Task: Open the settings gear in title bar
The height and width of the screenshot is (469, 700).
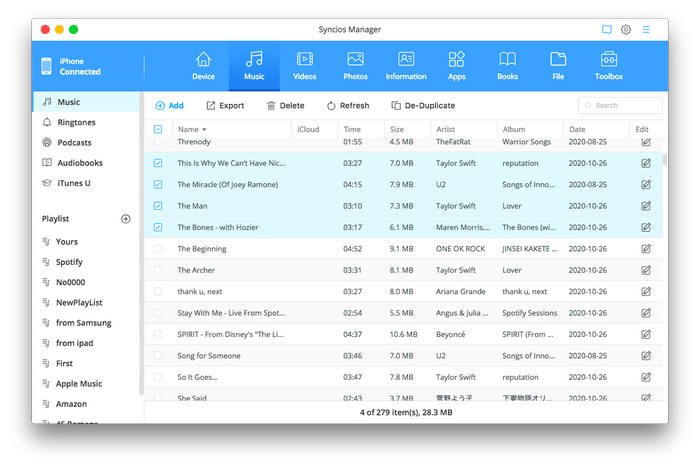Action: (x=626, y=29)
